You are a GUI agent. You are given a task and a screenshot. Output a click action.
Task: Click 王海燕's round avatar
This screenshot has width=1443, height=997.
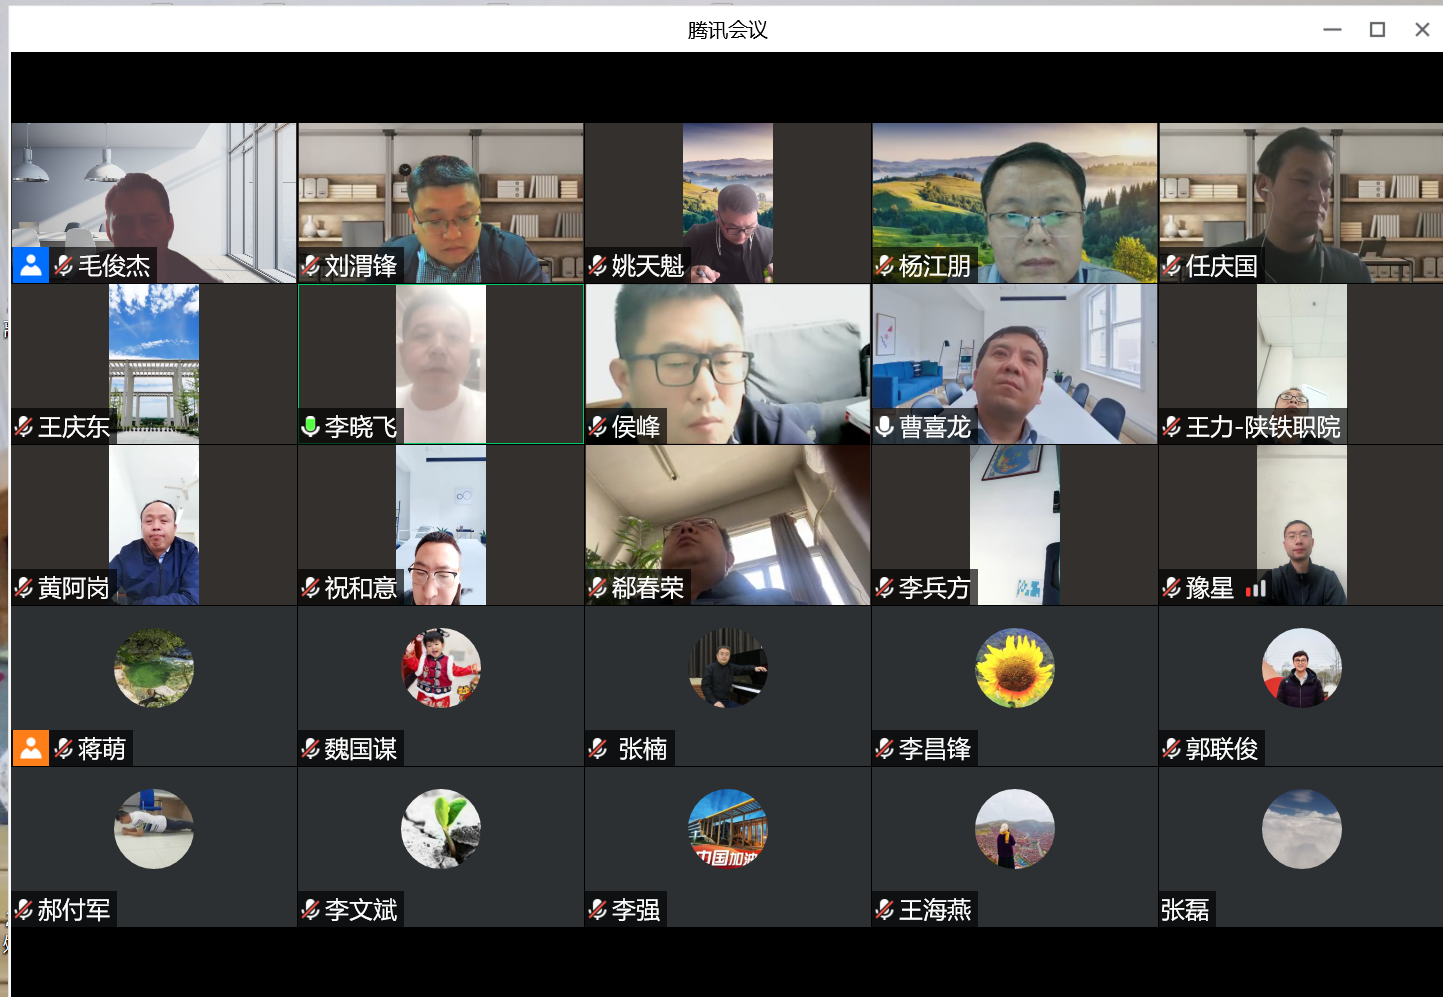[1015, 829]
